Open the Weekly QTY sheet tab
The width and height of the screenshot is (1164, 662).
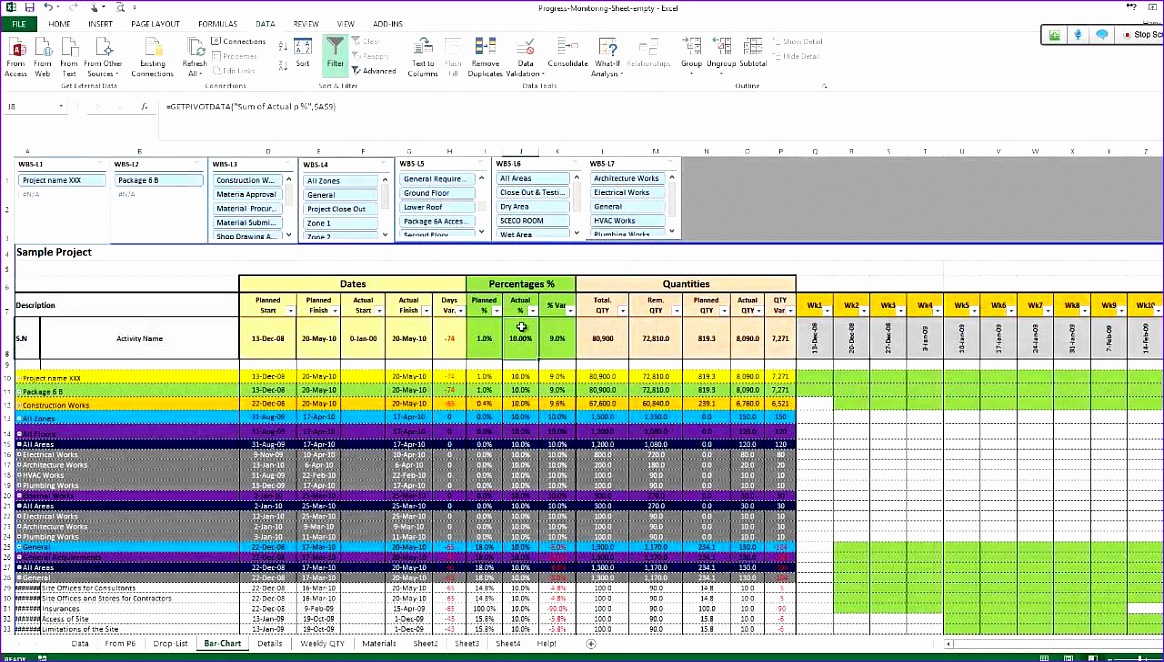(322, 643)
